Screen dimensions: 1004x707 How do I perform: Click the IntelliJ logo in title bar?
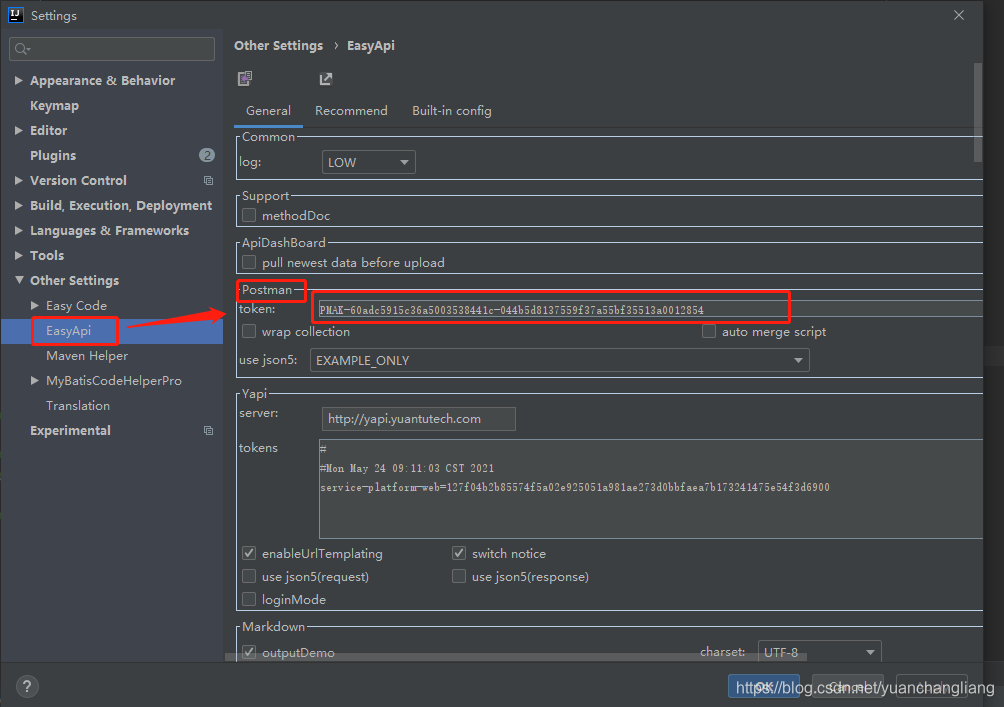coord(16,15)
